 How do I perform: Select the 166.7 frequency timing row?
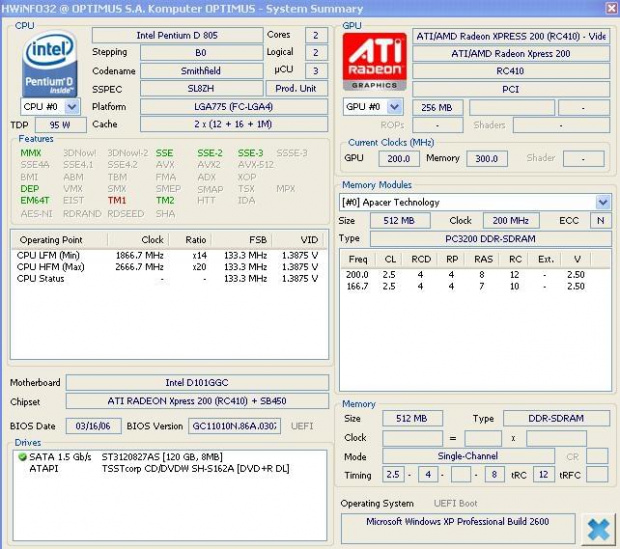tap(466, 286)
